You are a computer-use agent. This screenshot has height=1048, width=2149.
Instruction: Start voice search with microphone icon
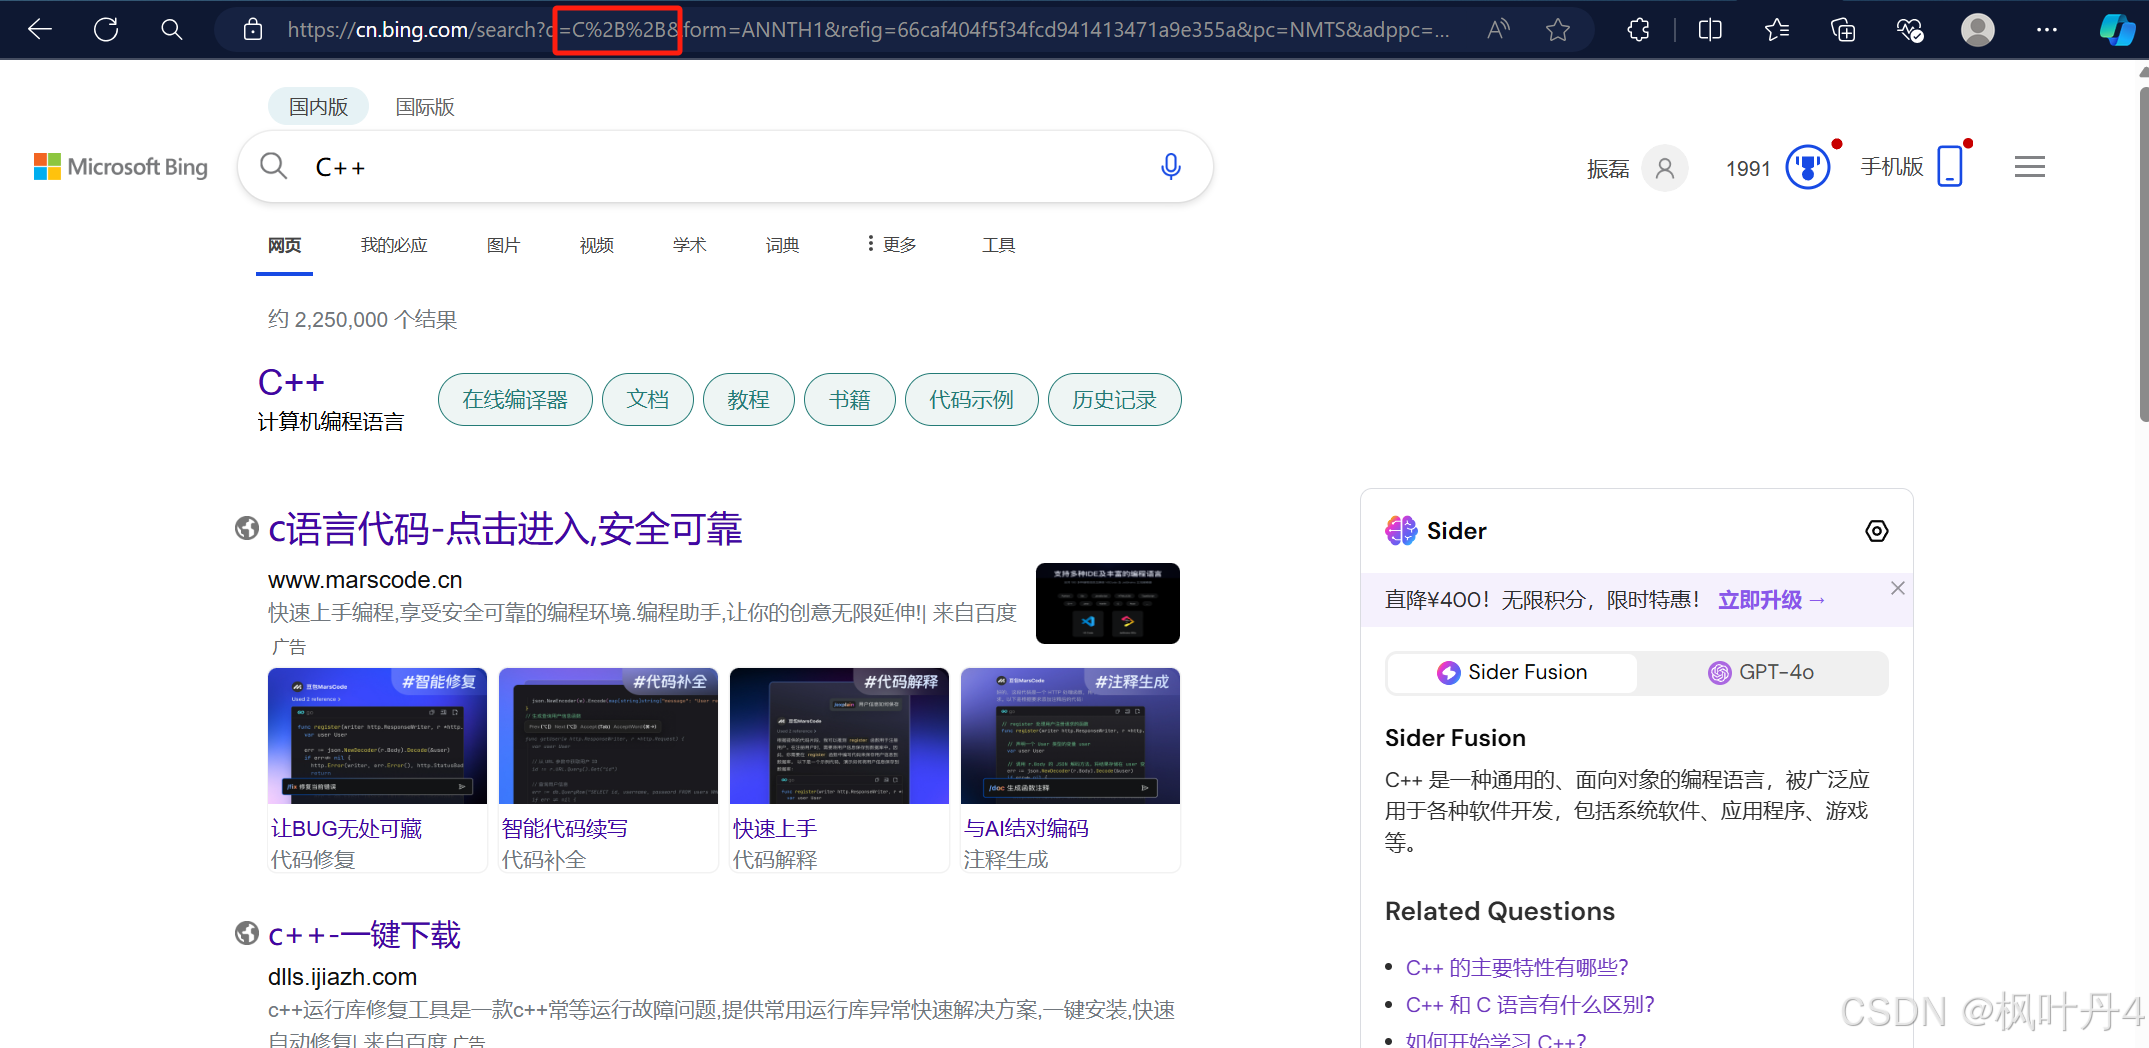tap(1171, 166)
